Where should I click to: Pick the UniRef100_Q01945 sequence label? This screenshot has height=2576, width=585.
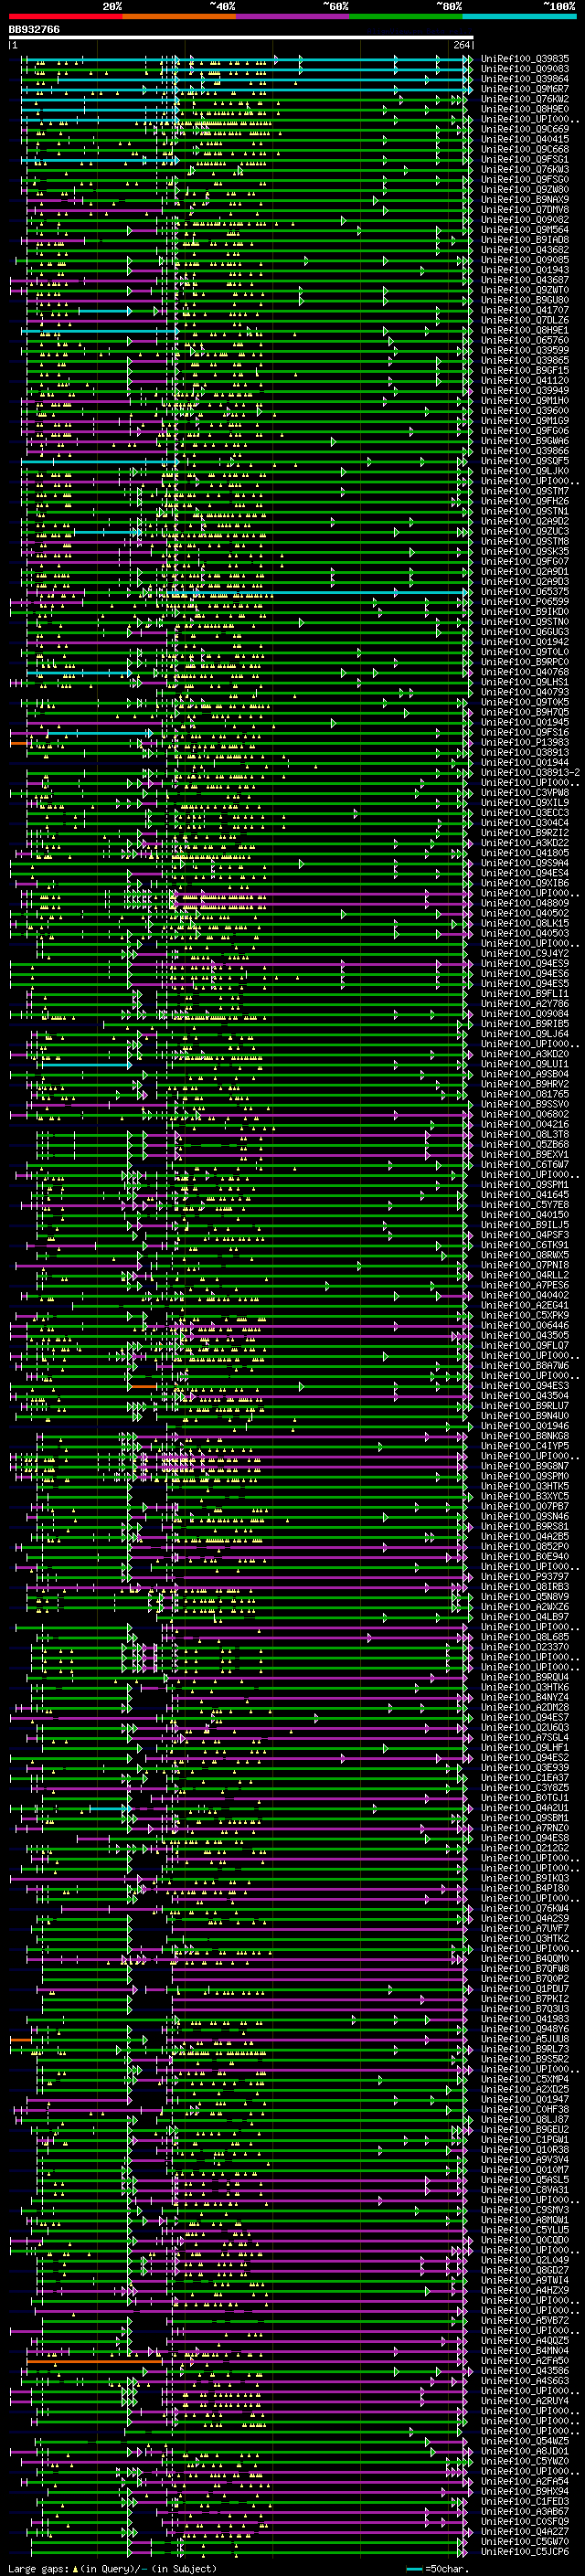pyautogui.click(x=525, y=722)
